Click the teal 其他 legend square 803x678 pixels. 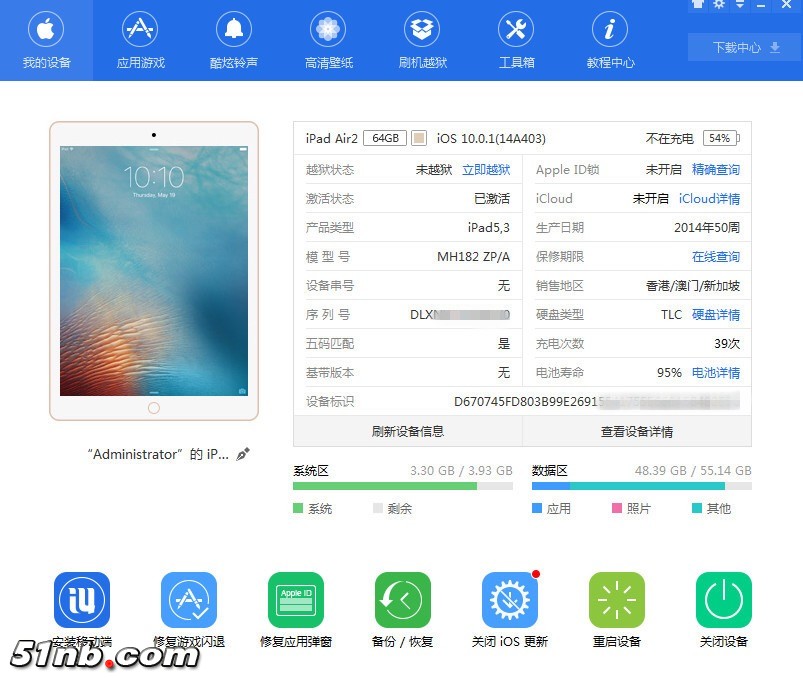click(696, 508)
